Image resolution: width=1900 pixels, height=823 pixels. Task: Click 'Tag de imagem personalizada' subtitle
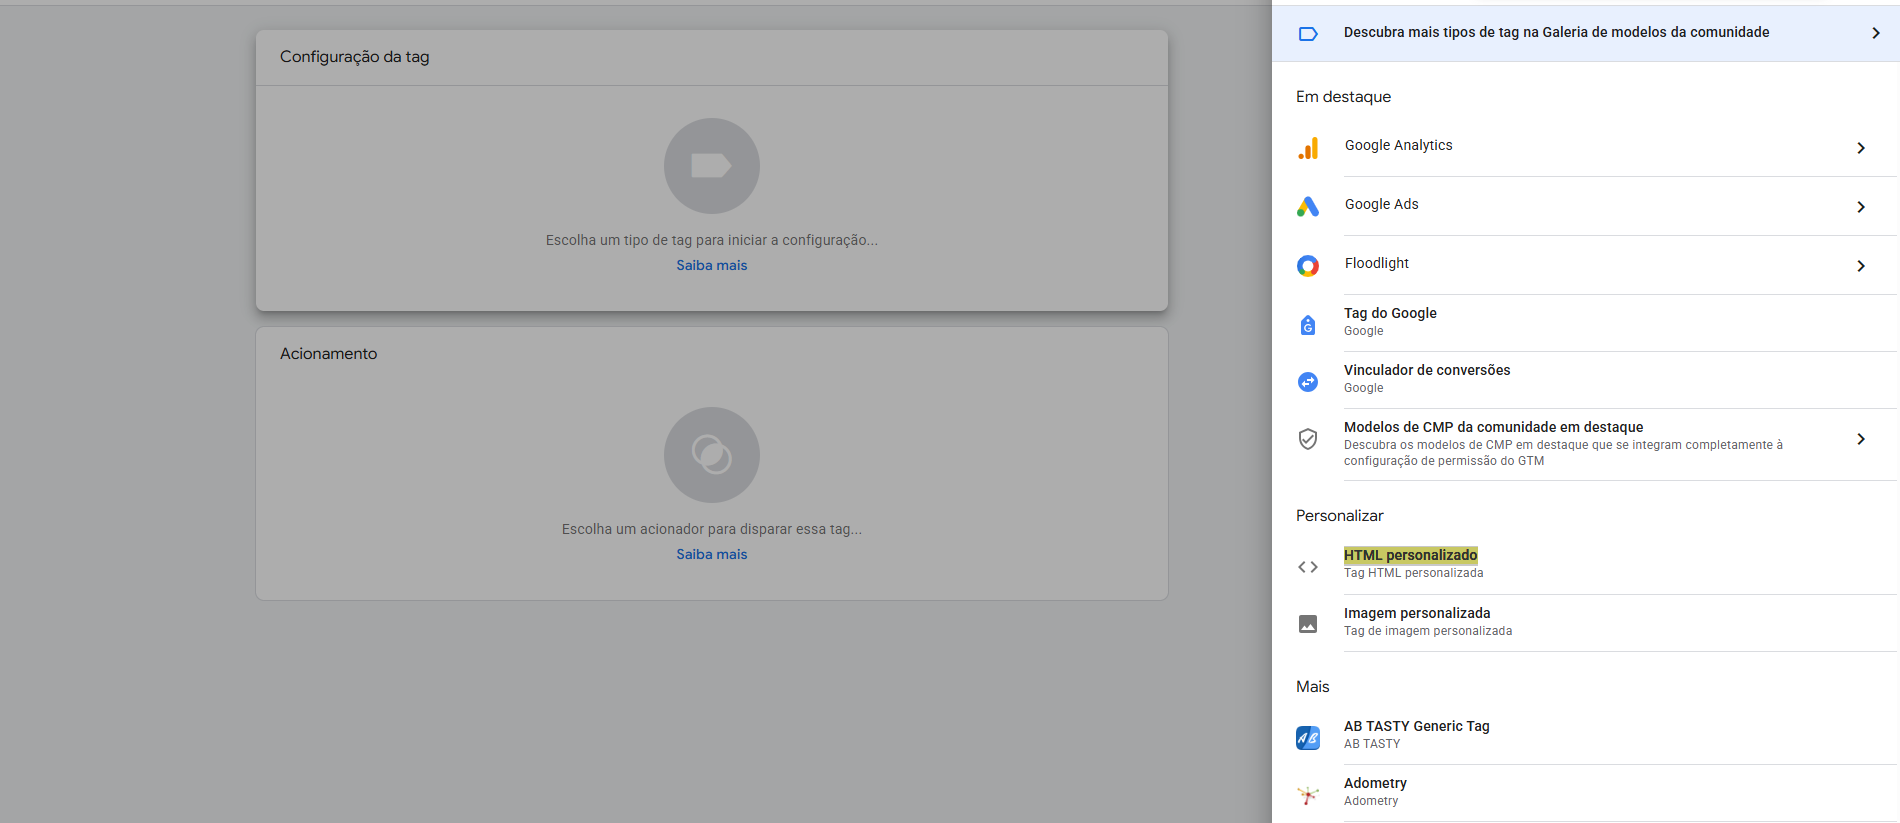point(1428,632)
